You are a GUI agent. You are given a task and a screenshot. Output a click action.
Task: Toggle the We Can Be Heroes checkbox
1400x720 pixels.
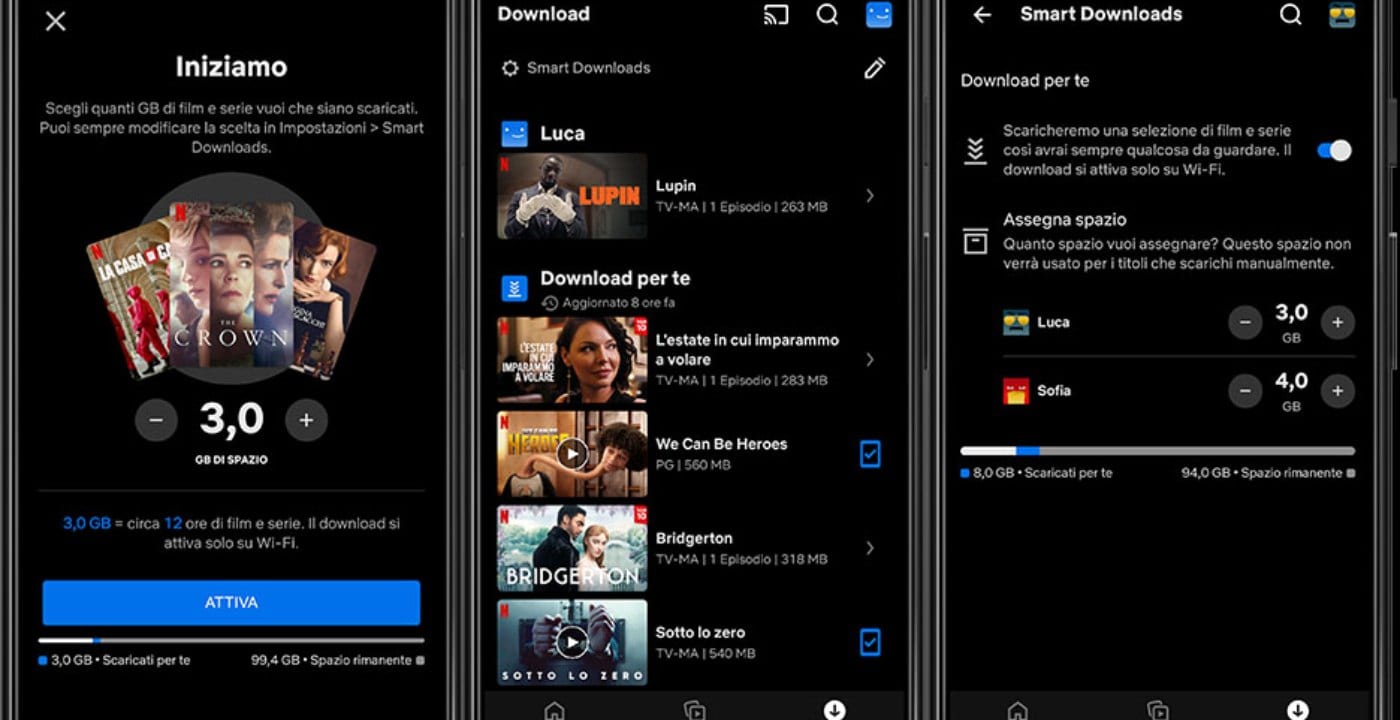click(870, 454)
